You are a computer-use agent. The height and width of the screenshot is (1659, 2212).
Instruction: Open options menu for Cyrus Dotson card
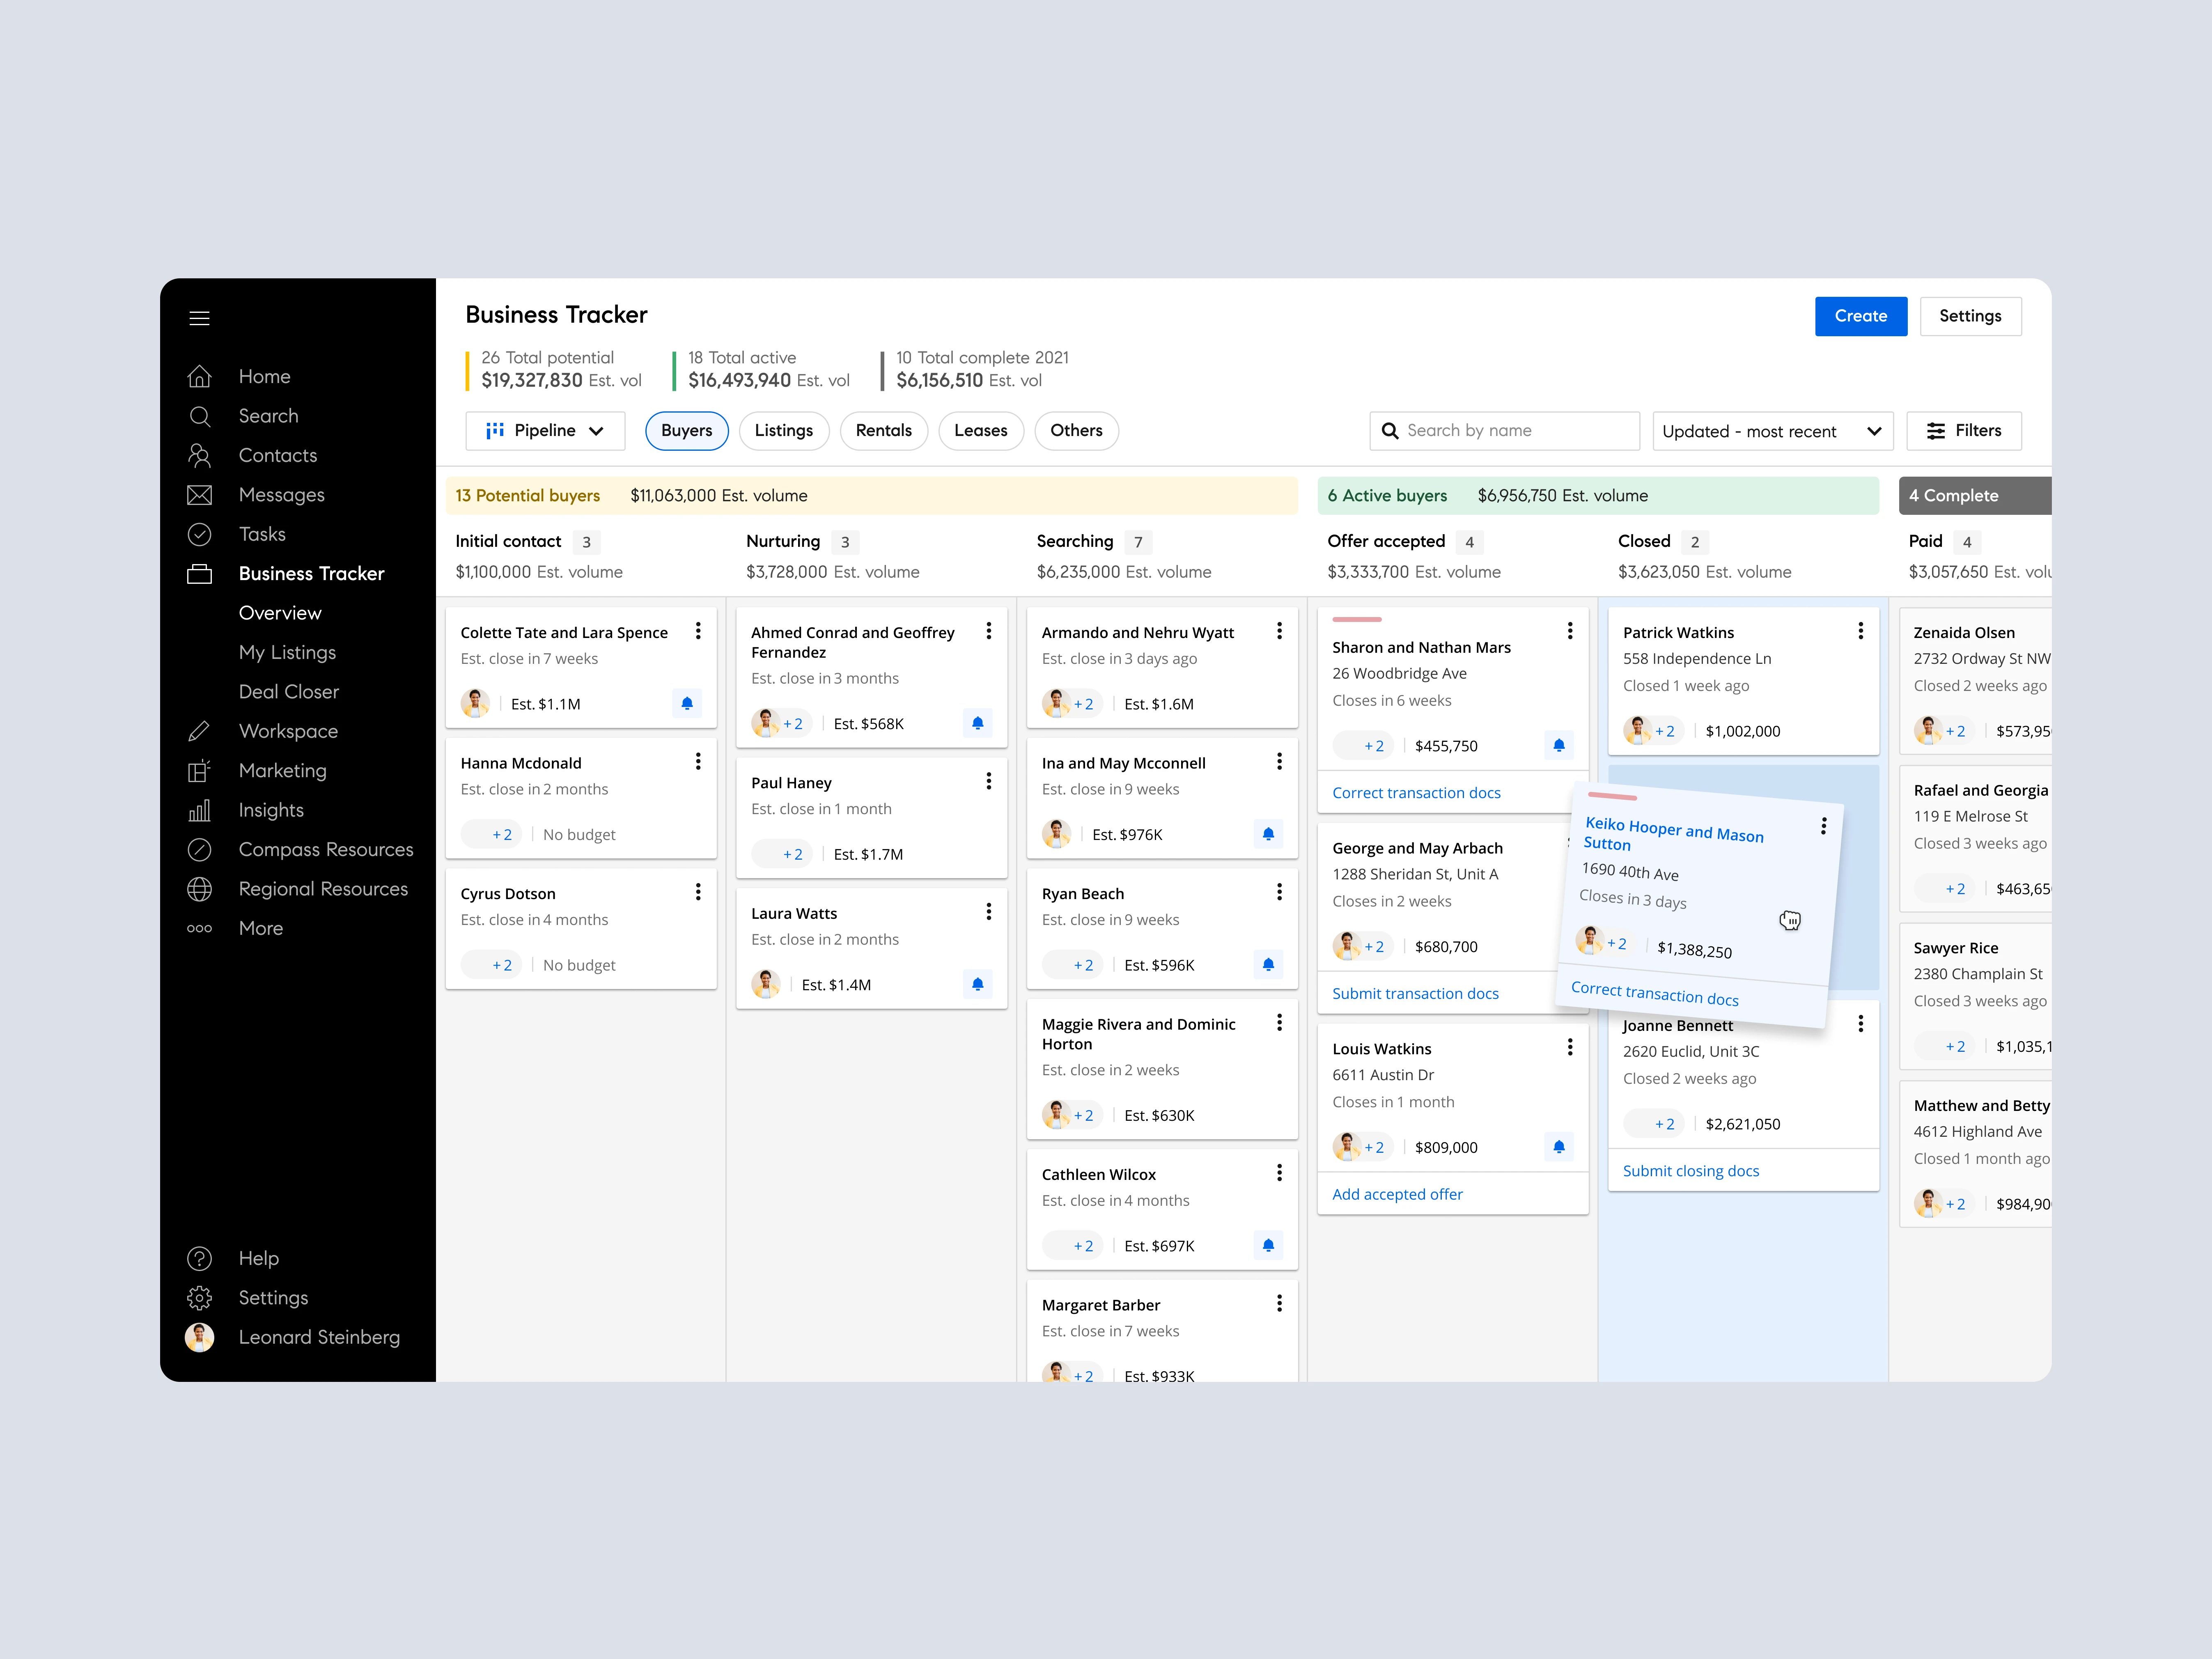(698, 892)
